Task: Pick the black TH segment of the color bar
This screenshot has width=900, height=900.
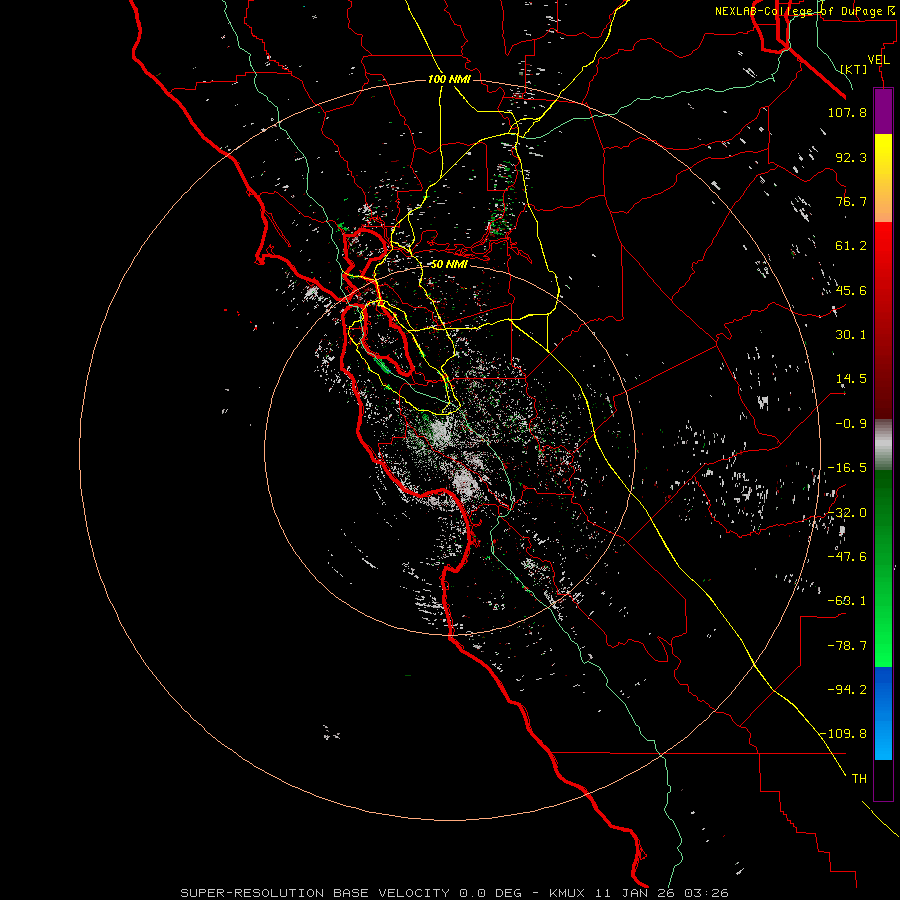Action: click(x=883, y=780)
